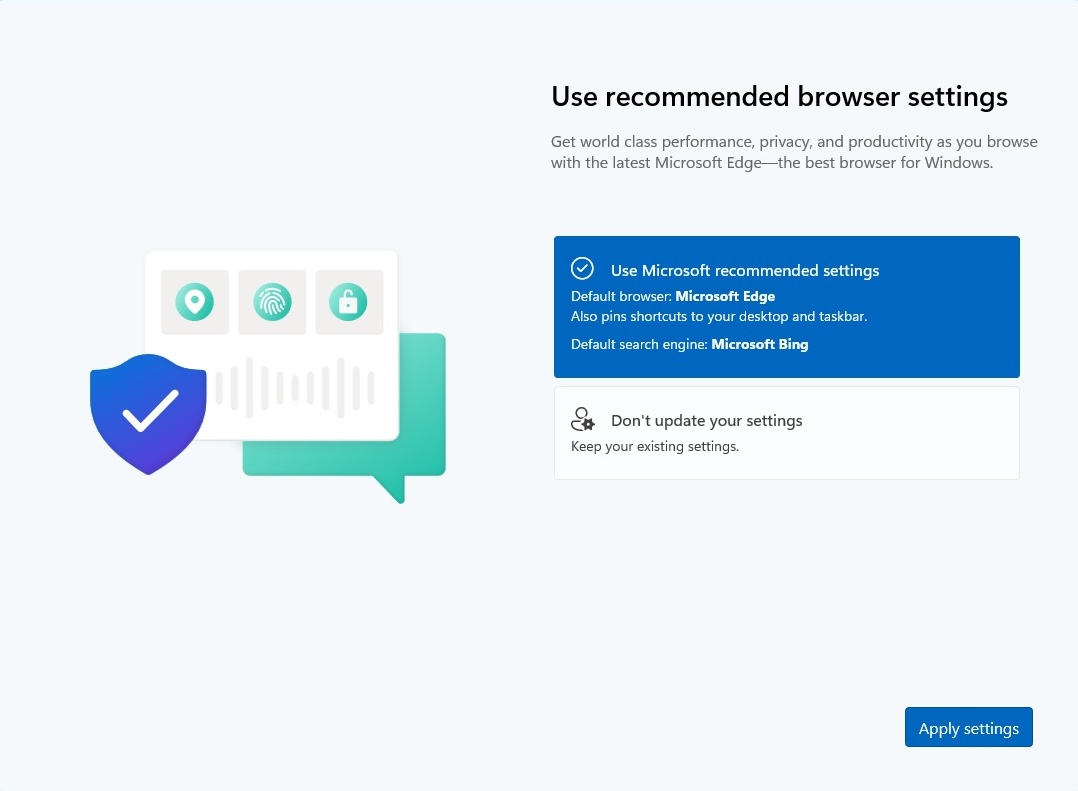Click the user gear icon beside Don't update
1078x791 pixels.
click(582, 419)
